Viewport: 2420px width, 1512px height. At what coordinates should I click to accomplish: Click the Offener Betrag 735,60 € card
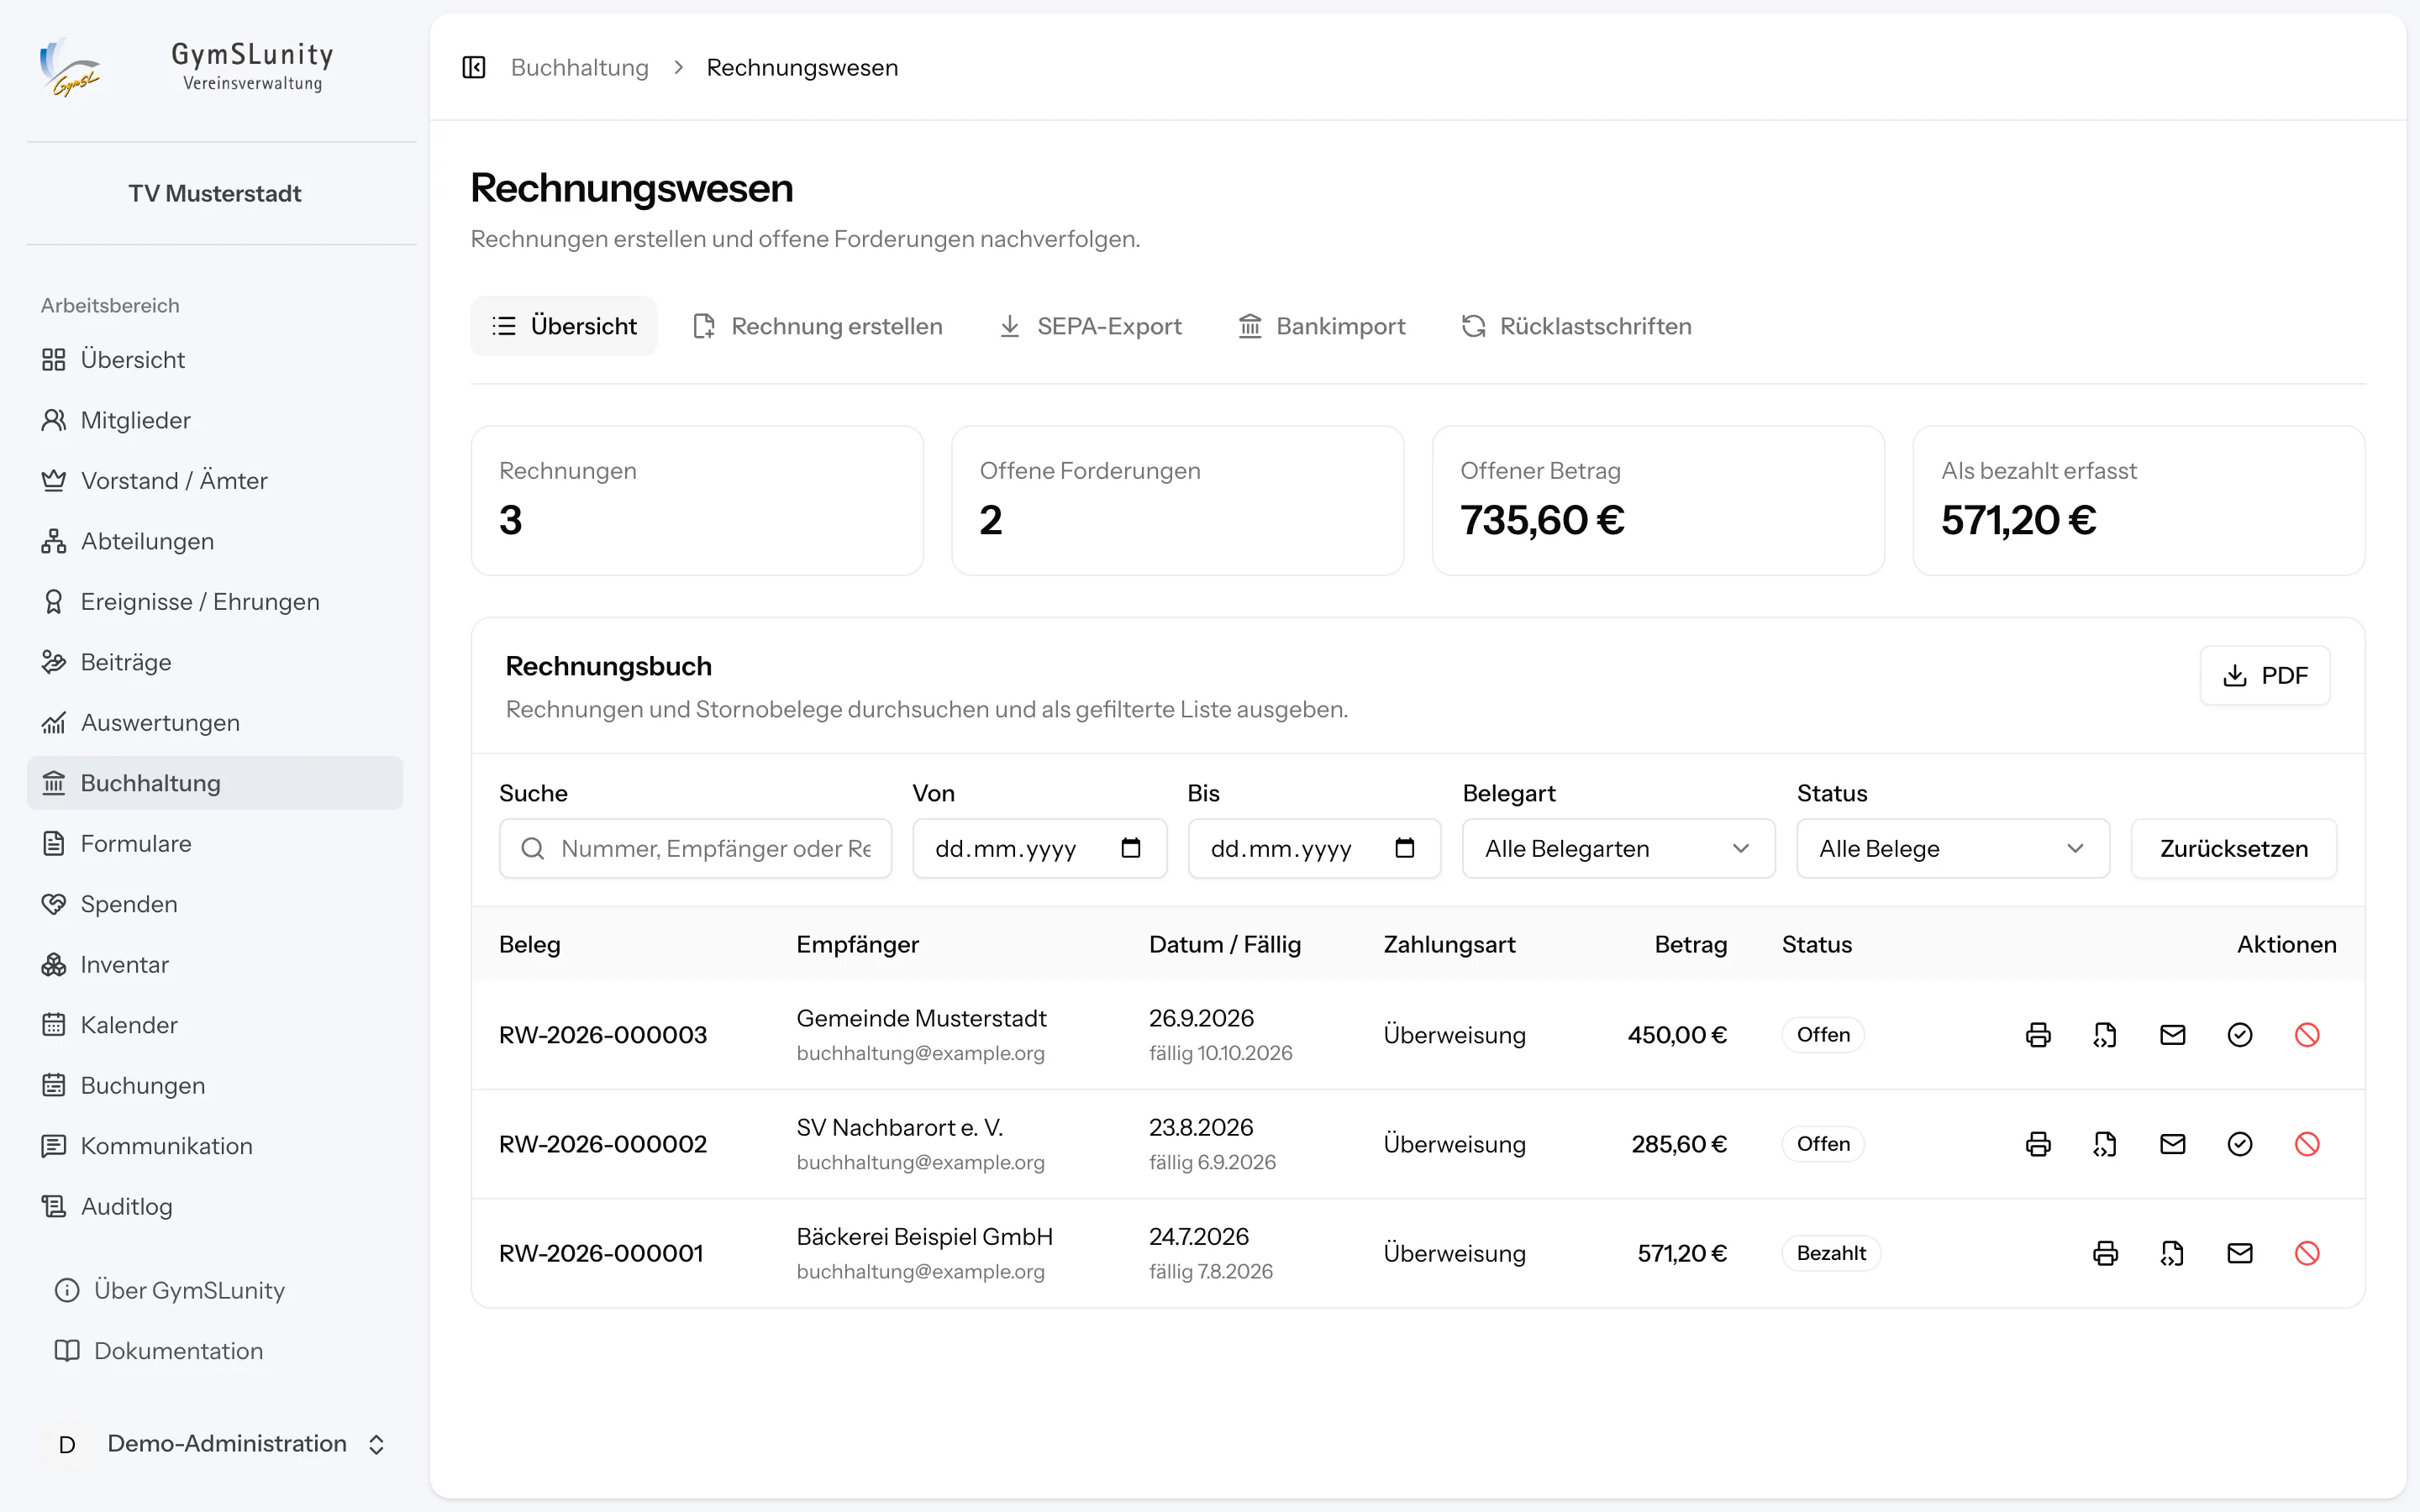[x=1658, y=500]
